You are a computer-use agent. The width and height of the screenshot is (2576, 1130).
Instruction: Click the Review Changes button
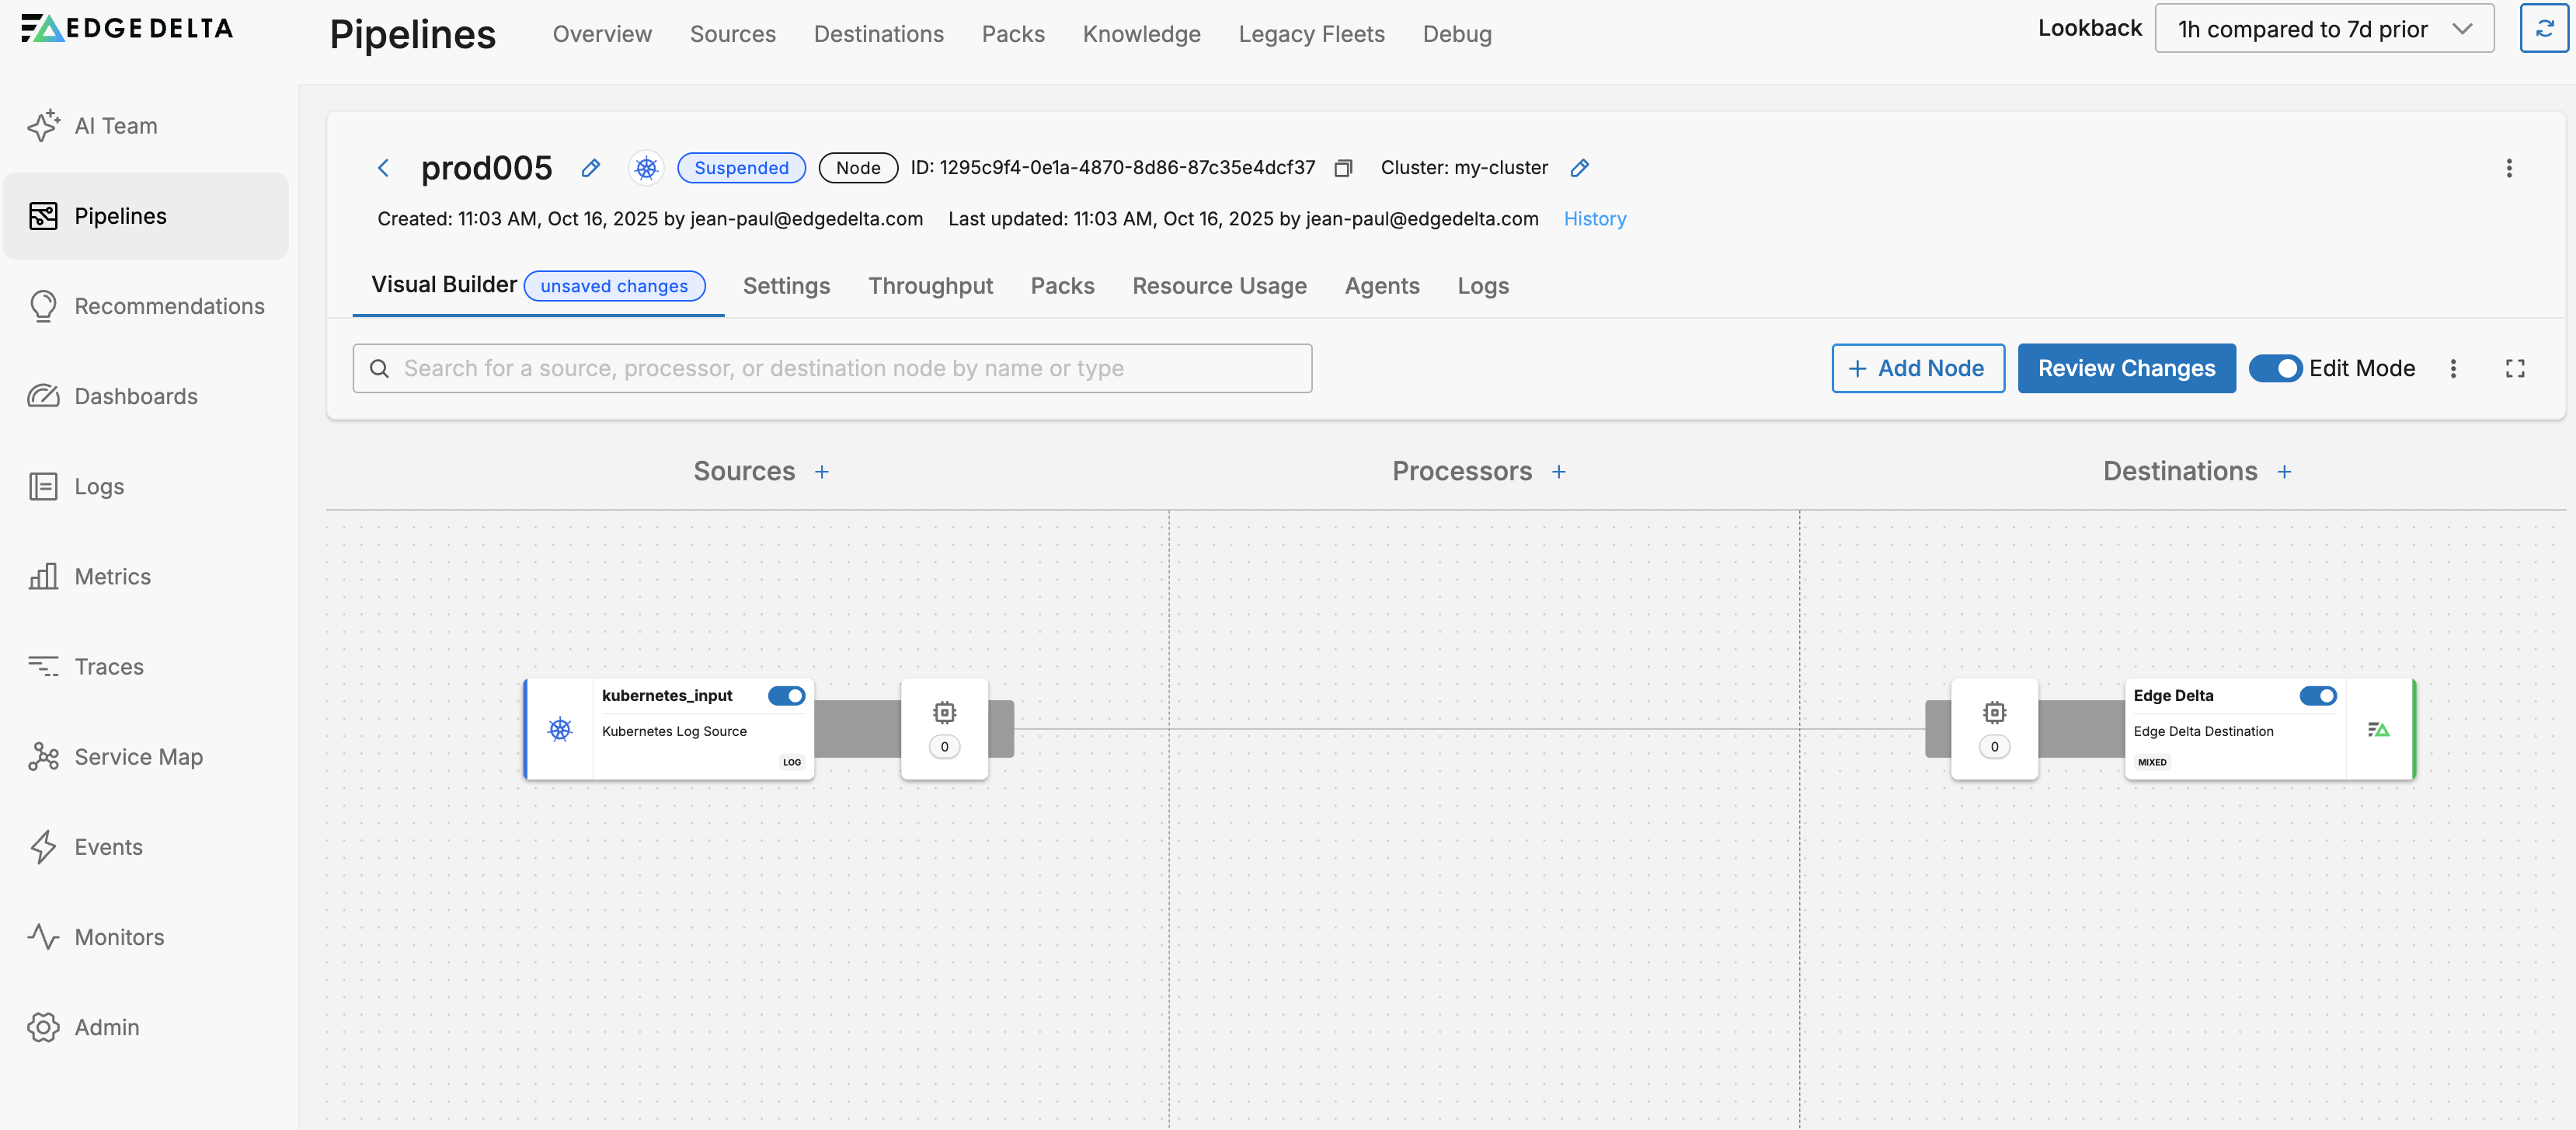2126,369
